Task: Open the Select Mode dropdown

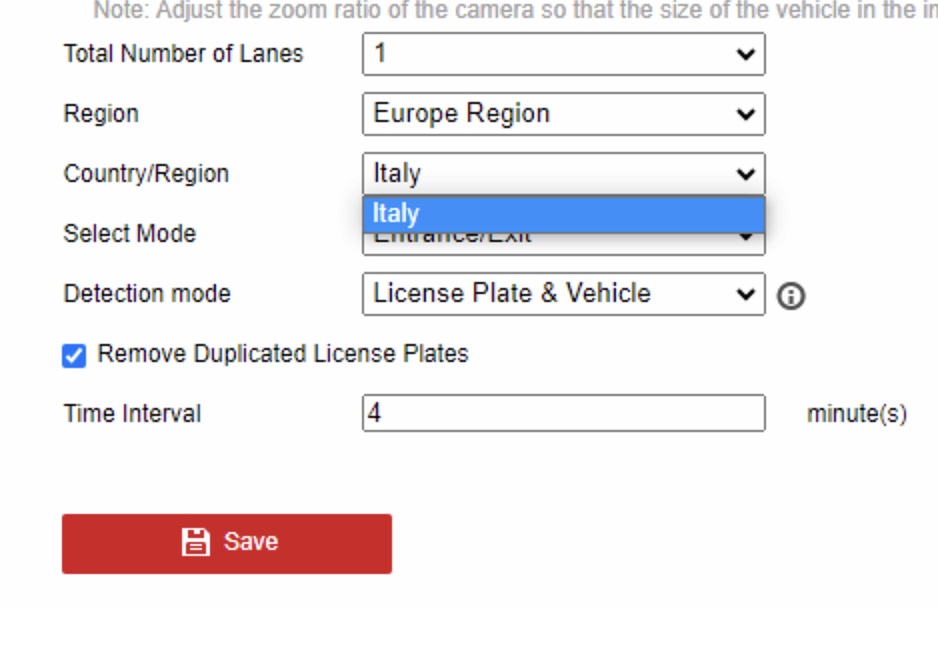Action: 745,240
